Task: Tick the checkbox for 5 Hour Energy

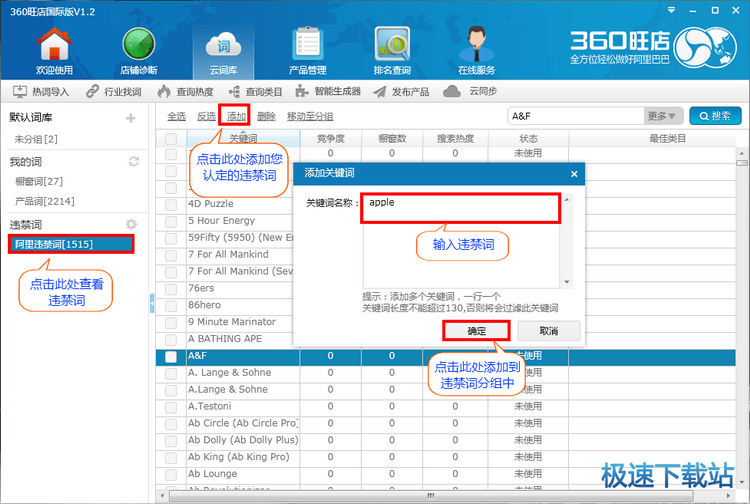Action: pos(171,221)
